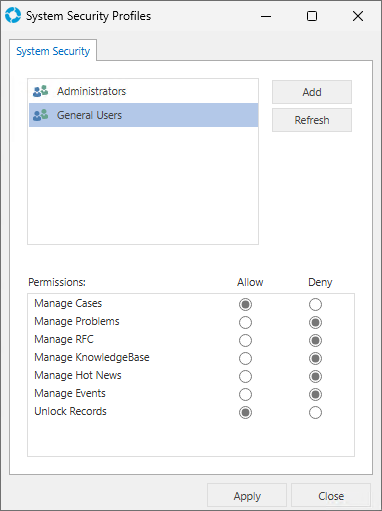
Task: Click the app logo in title bar
Action: click(x=13, y=16)
